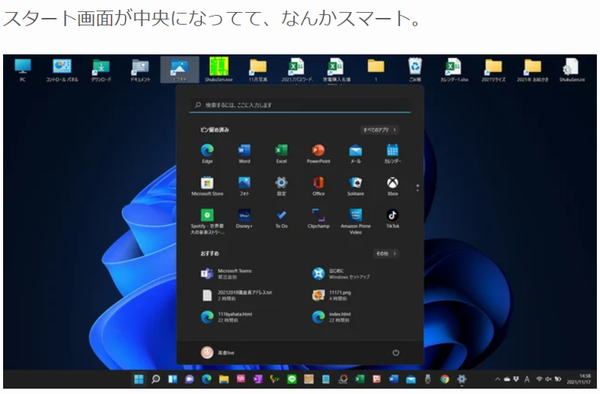Open the Xbox app

point(393,186)
